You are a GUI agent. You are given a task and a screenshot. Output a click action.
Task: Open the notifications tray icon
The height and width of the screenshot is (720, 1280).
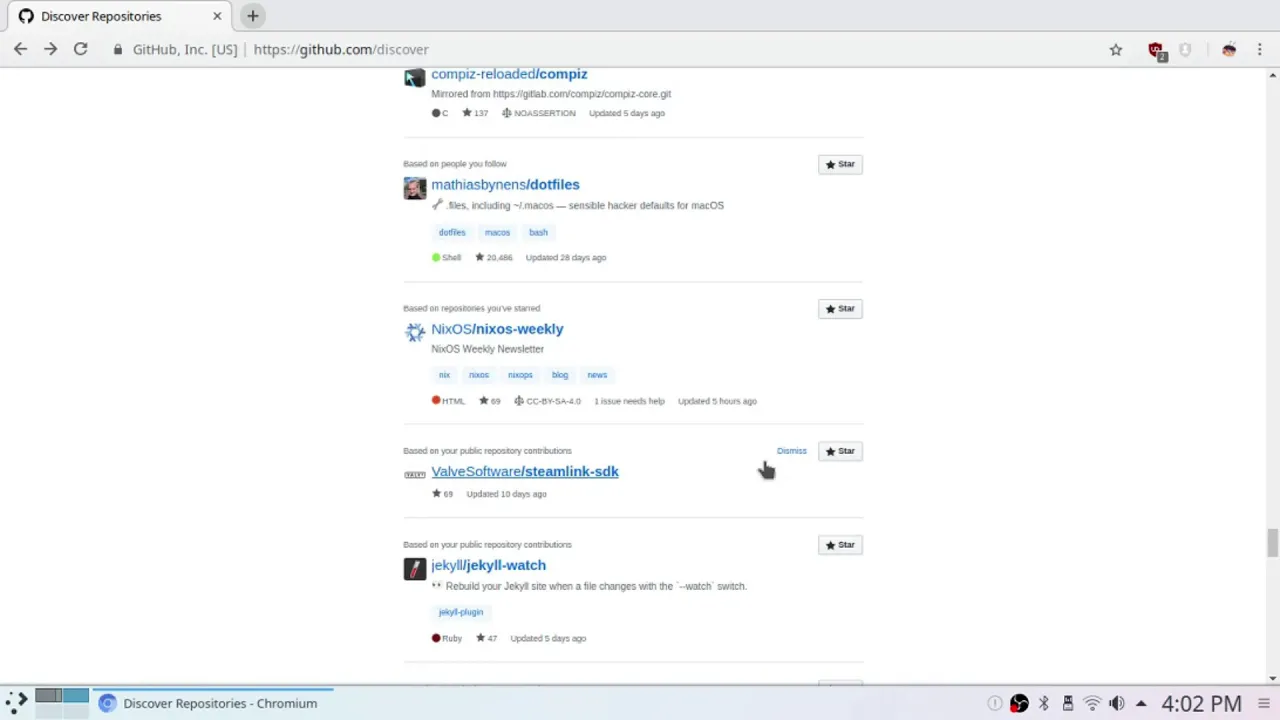coord(994,703)
